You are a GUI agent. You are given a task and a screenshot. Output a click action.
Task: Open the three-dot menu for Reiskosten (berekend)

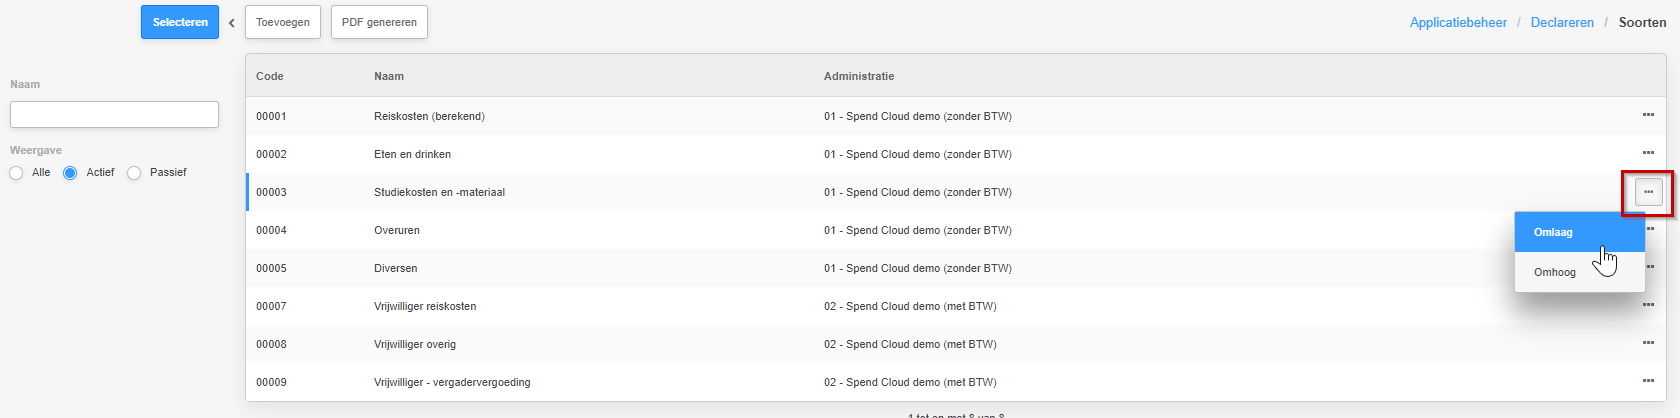1648,115
